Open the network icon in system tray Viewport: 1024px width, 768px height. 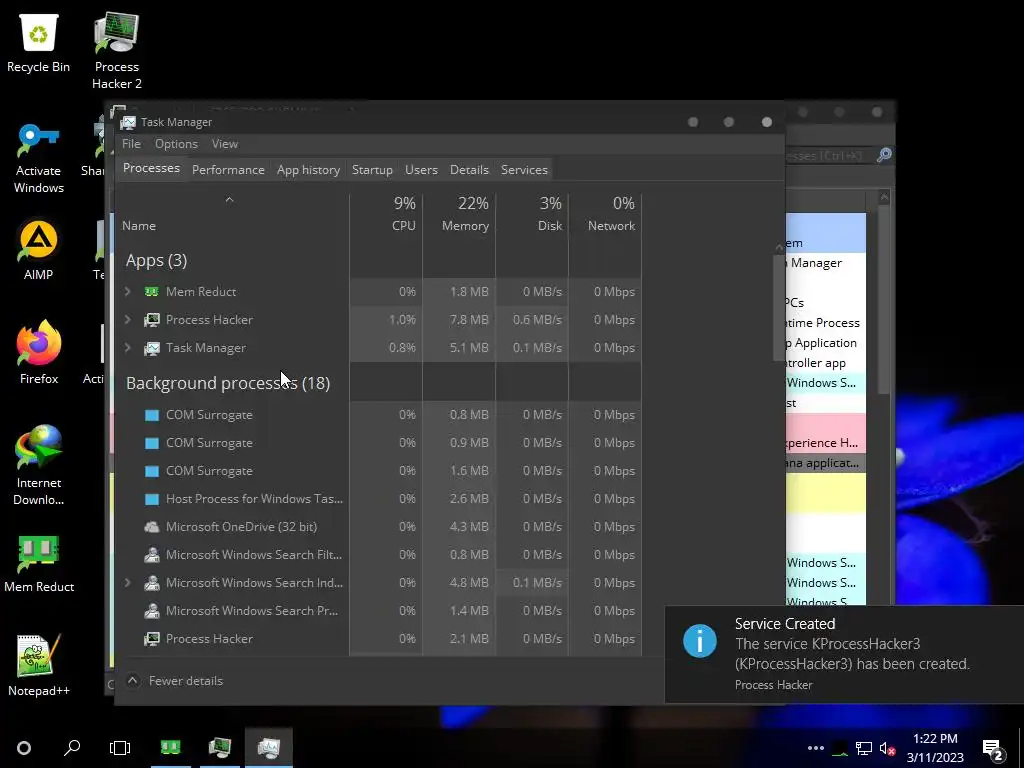pyautogui.click(x=864, y=748)
